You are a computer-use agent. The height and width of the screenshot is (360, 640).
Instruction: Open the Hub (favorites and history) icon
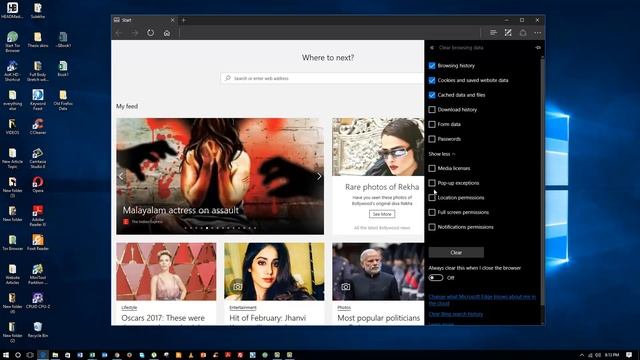pyautogui.click(x=493, y=33)
